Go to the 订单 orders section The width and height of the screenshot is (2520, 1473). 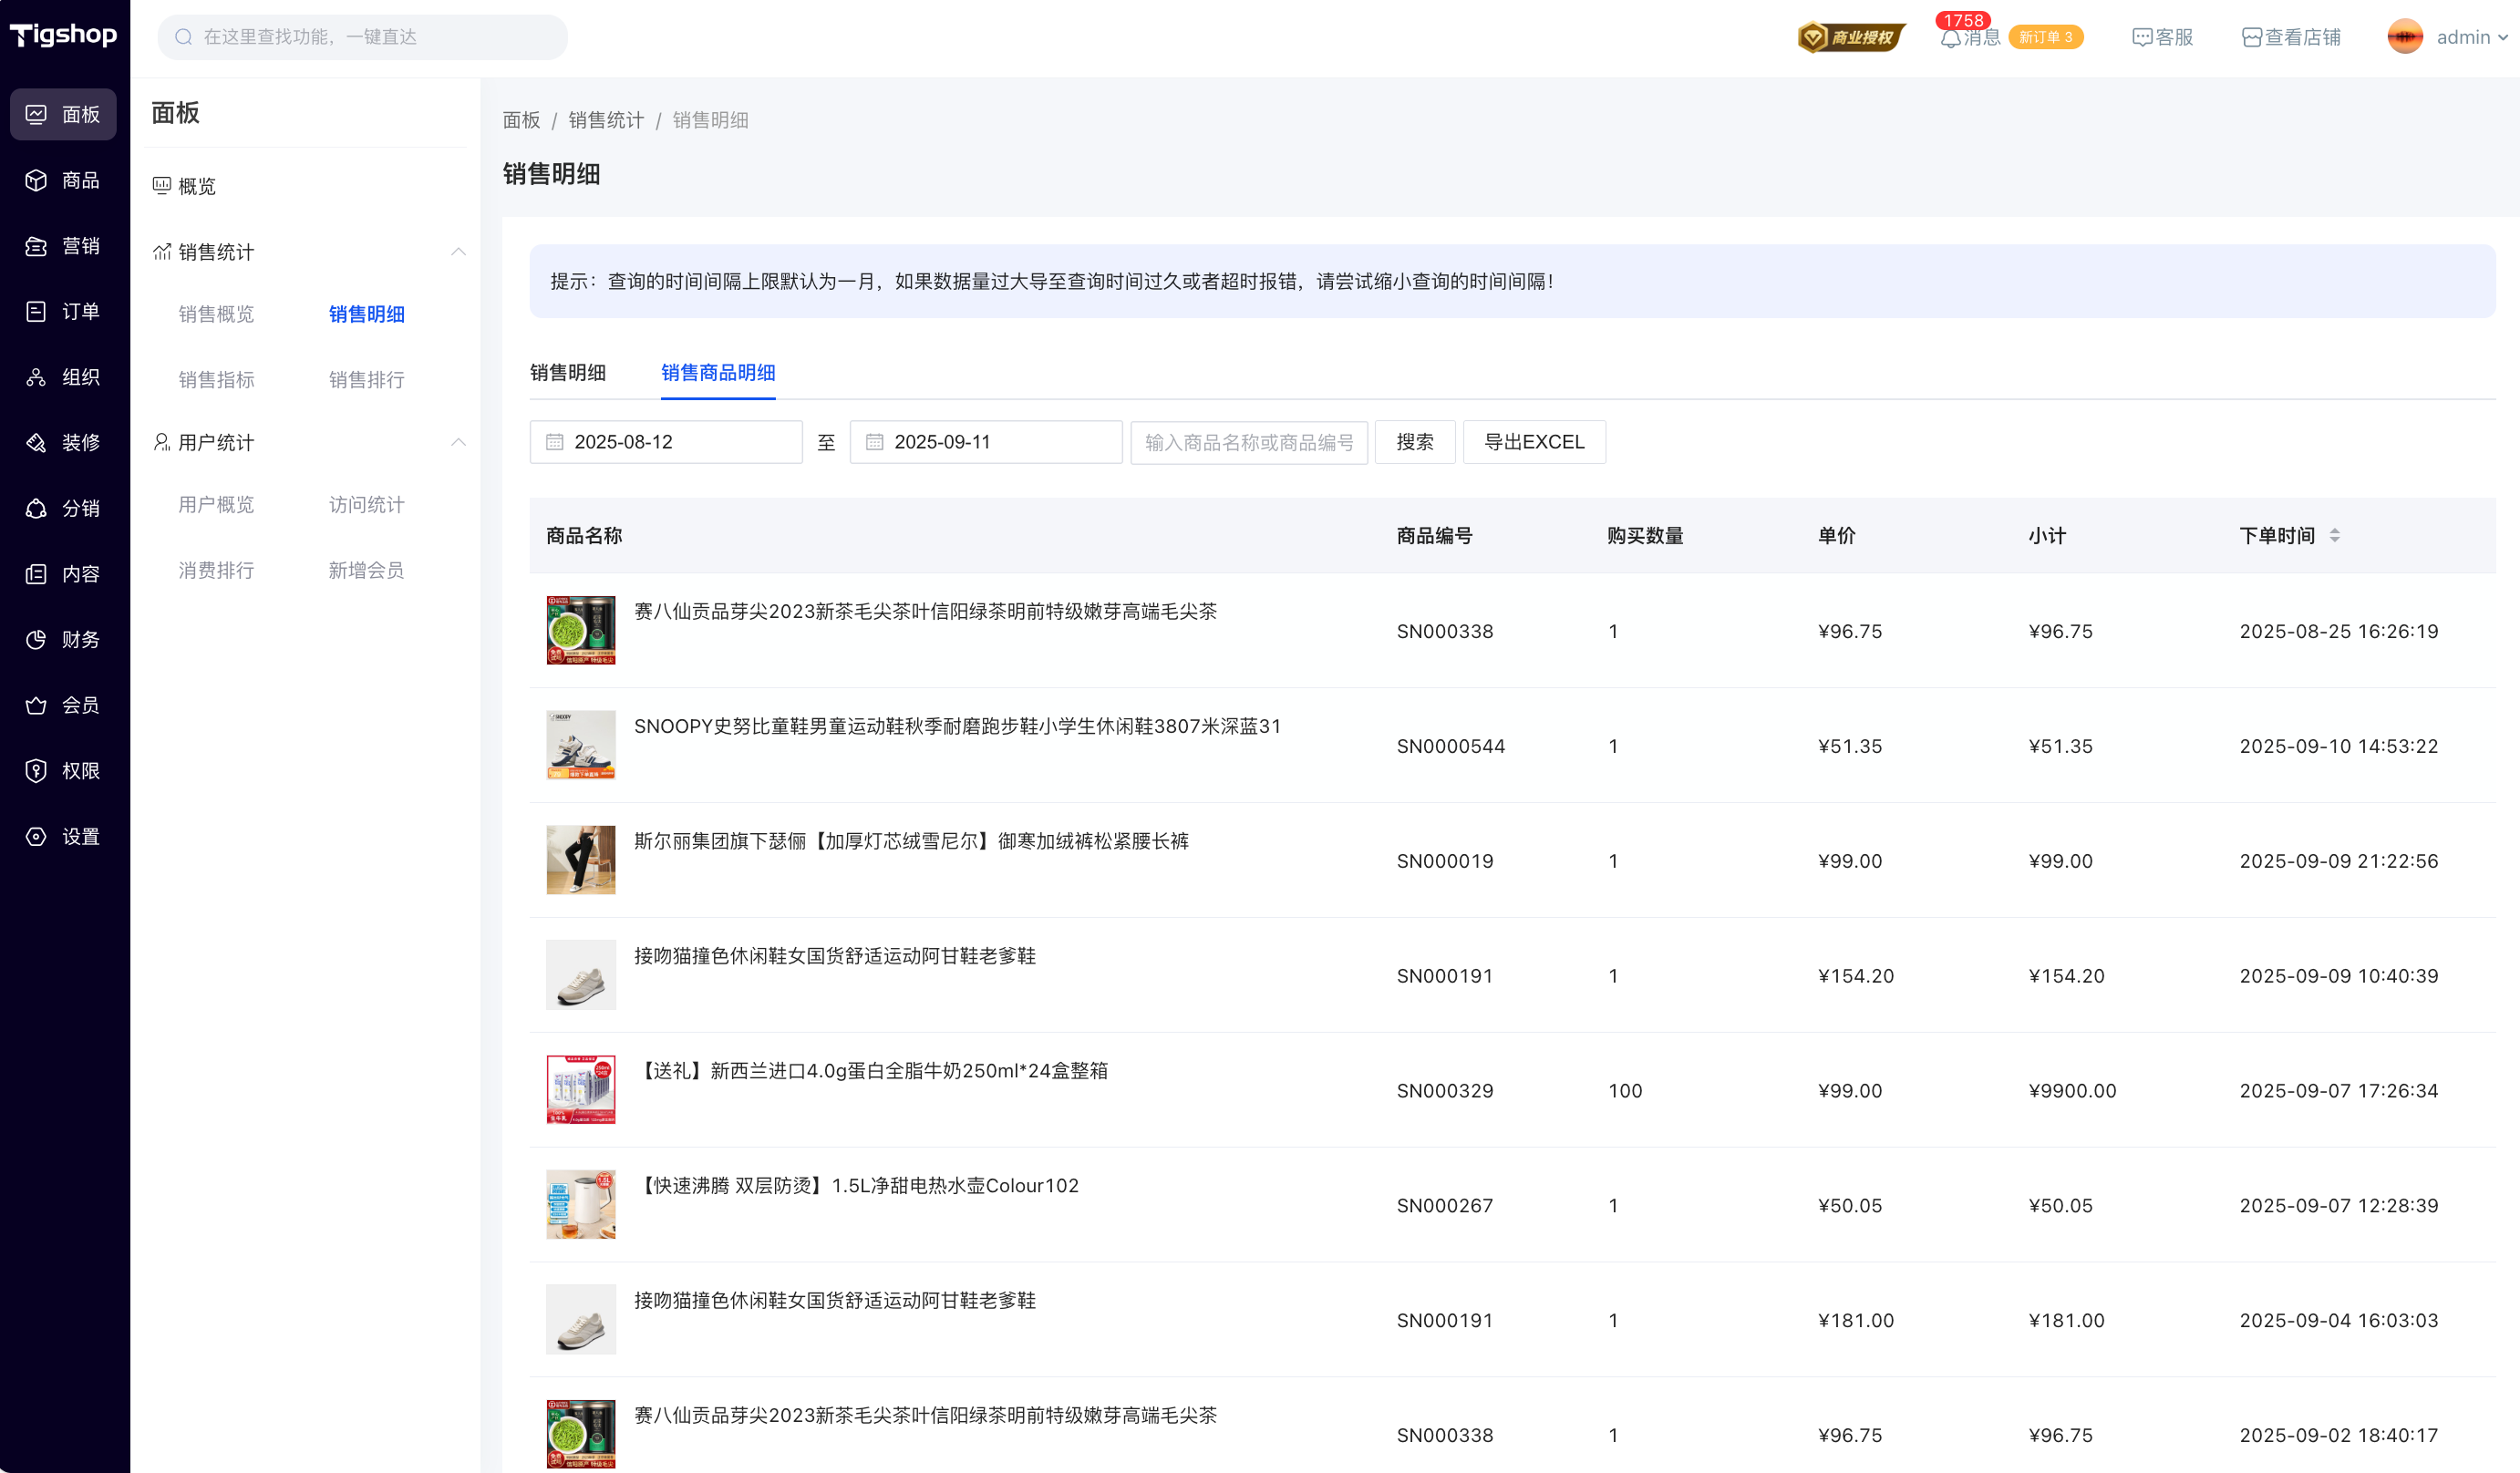(x=62, y=312)
